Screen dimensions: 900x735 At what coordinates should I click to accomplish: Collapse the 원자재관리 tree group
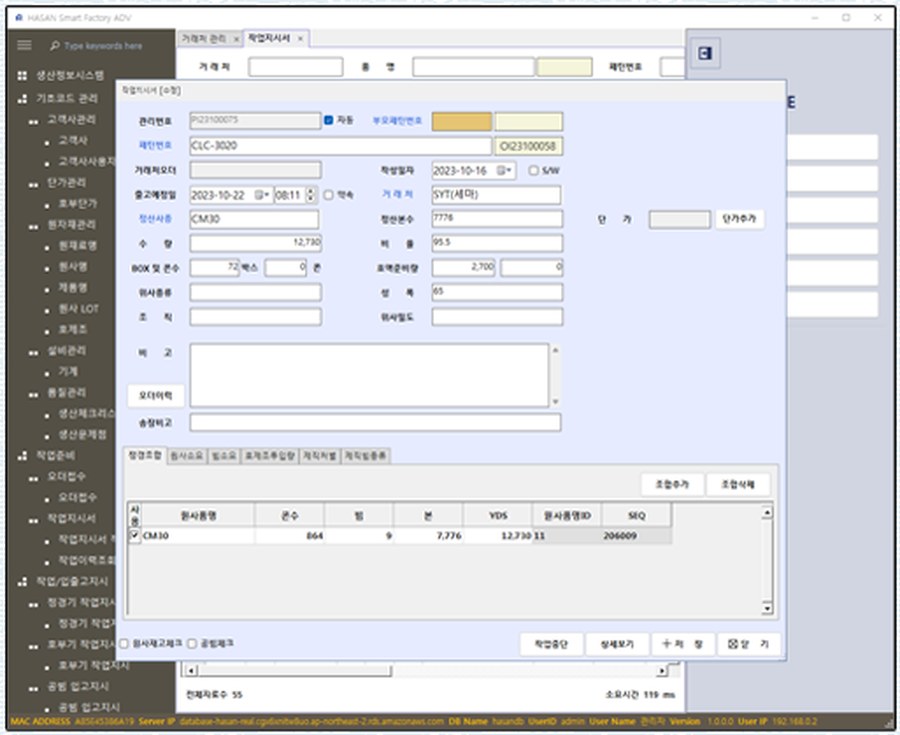[x=33, y=226]
